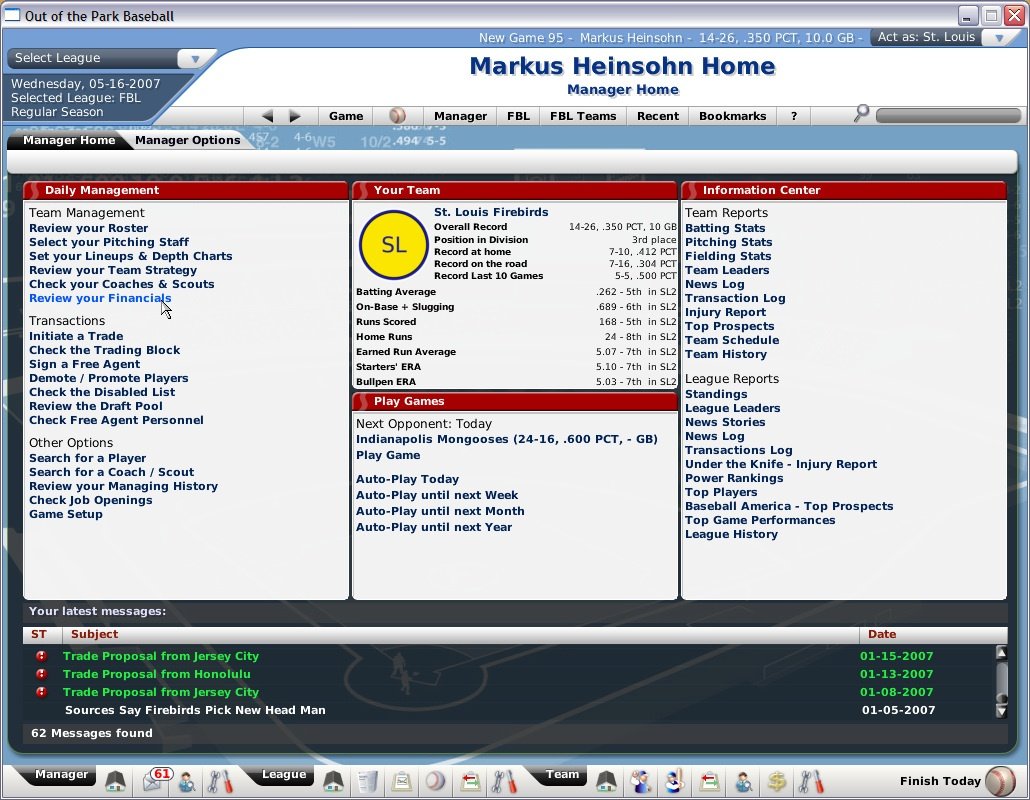Click the team finances dollar icon
The image size is (1030, 800).
[x=776, y=781]
